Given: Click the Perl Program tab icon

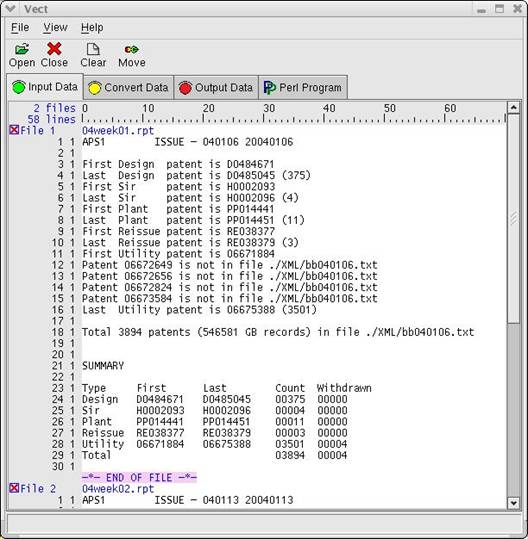Looking at the screenshot, I should point(269,88).
